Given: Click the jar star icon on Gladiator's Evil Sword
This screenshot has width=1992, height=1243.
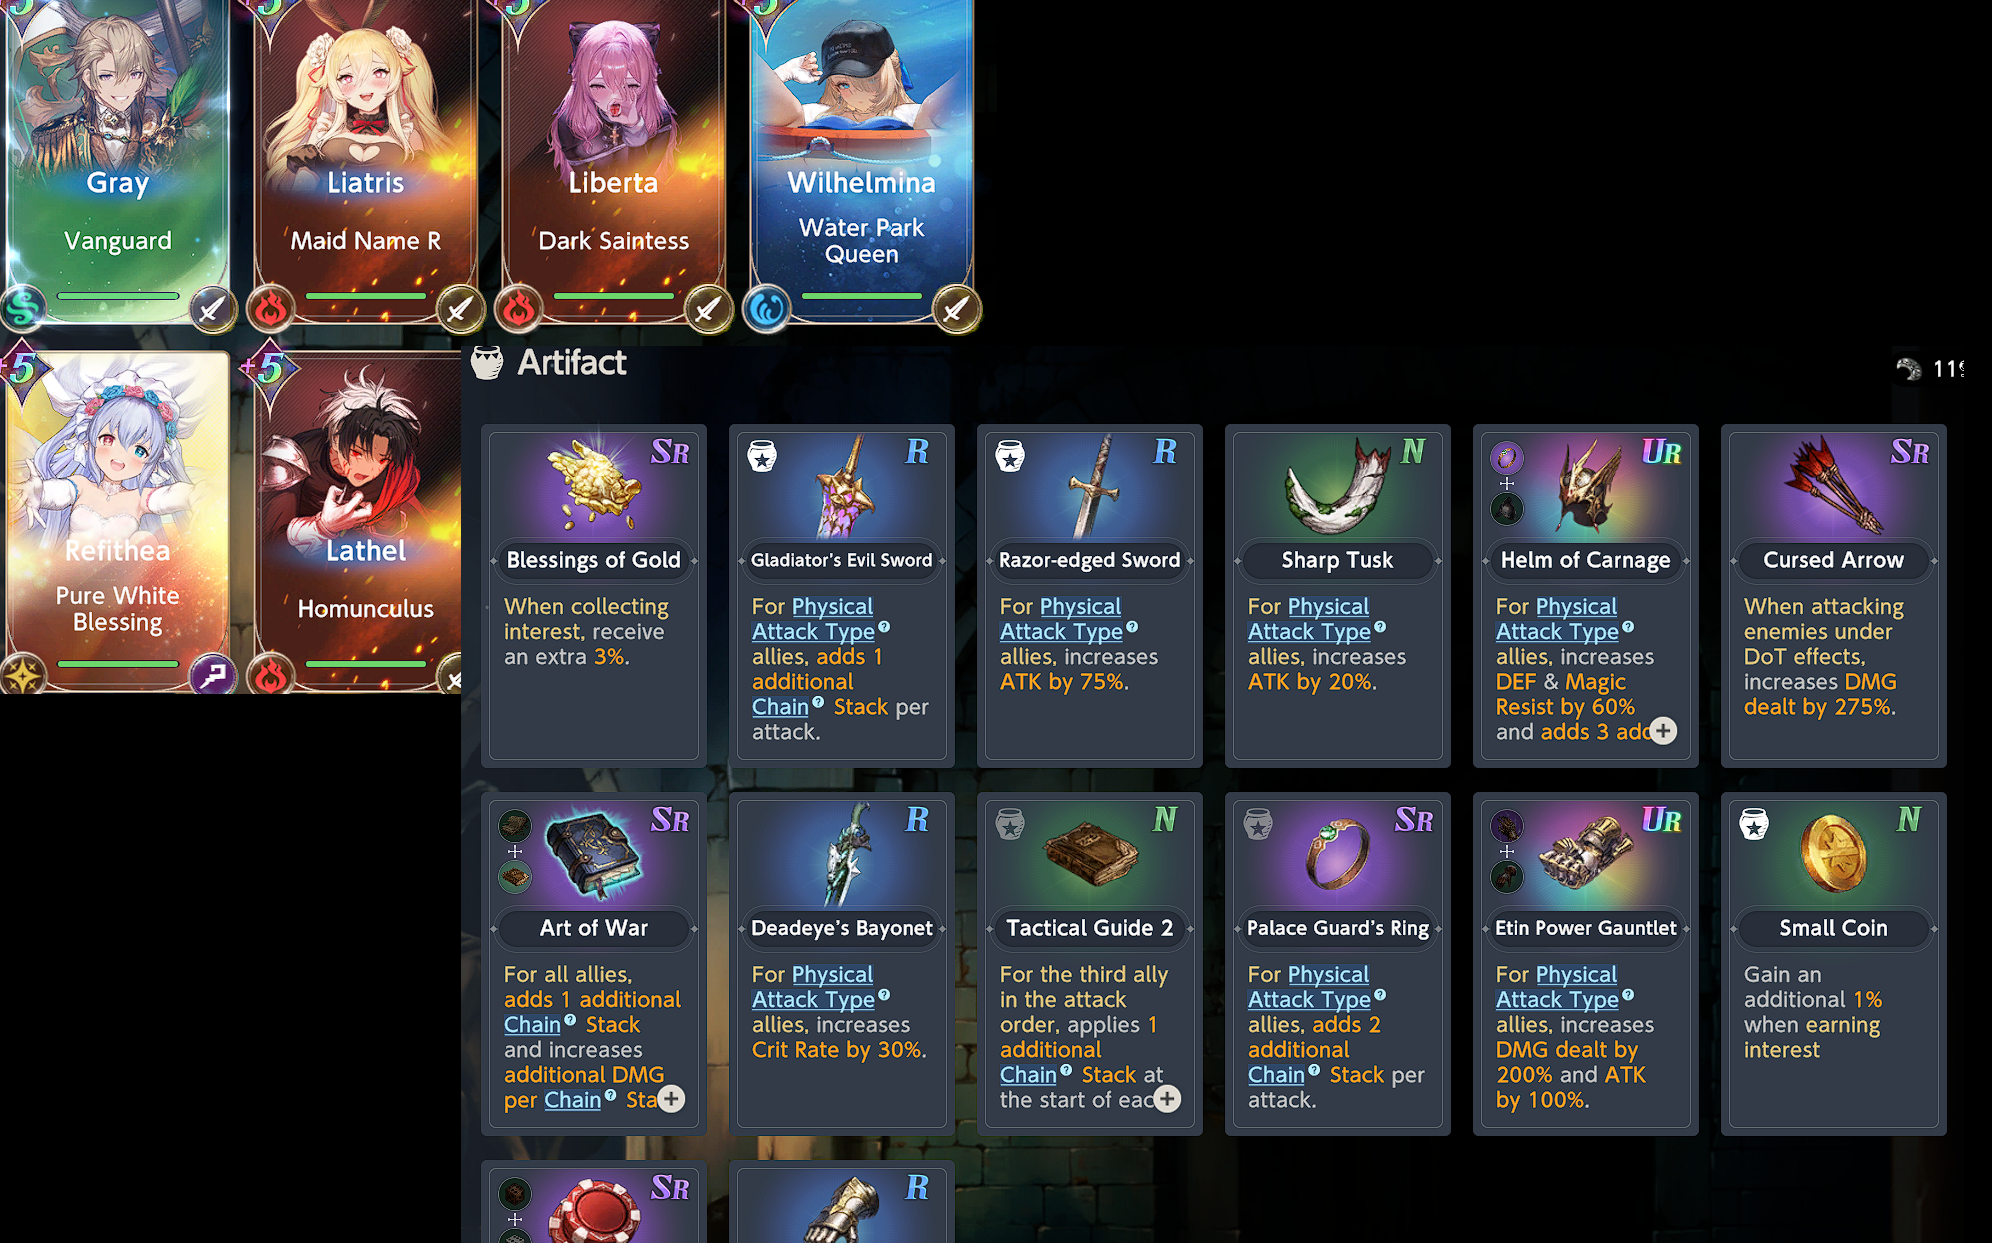Looking at the screenshot, I should pos(762,456).
